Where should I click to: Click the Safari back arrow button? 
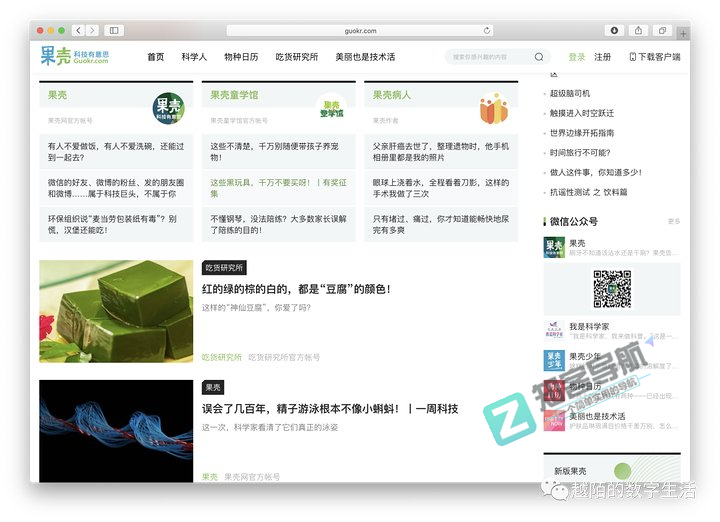point(79,30)
